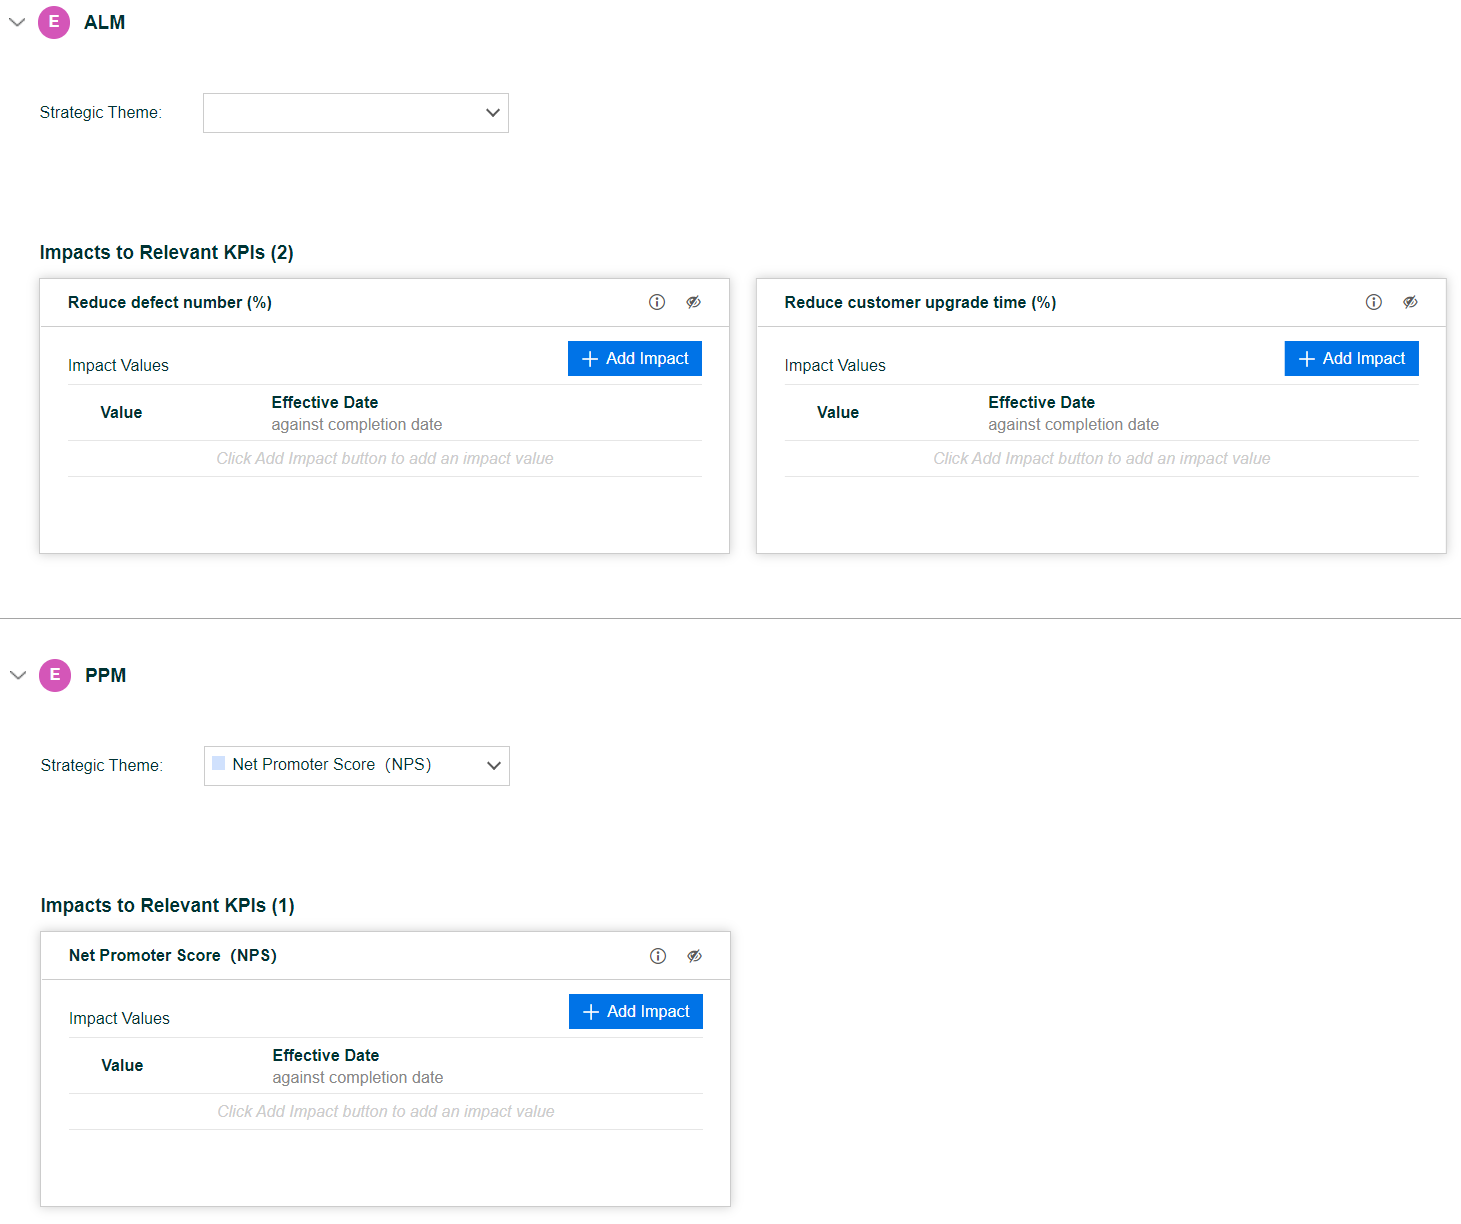Show info for Reduce customer upgrade time KPI
Image resolution: width=1461 pixels, height=1224 pixels.
[x=1374, y=302]
